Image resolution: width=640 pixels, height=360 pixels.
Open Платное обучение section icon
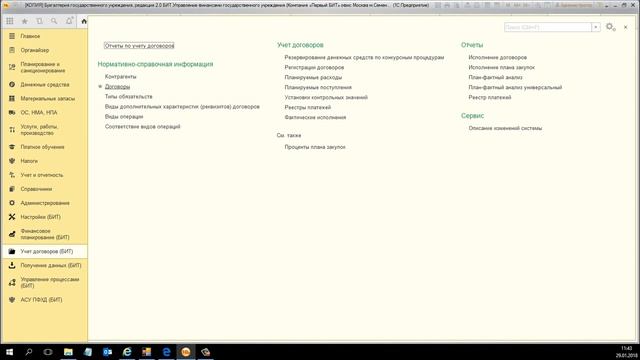[x=12, y=147]
